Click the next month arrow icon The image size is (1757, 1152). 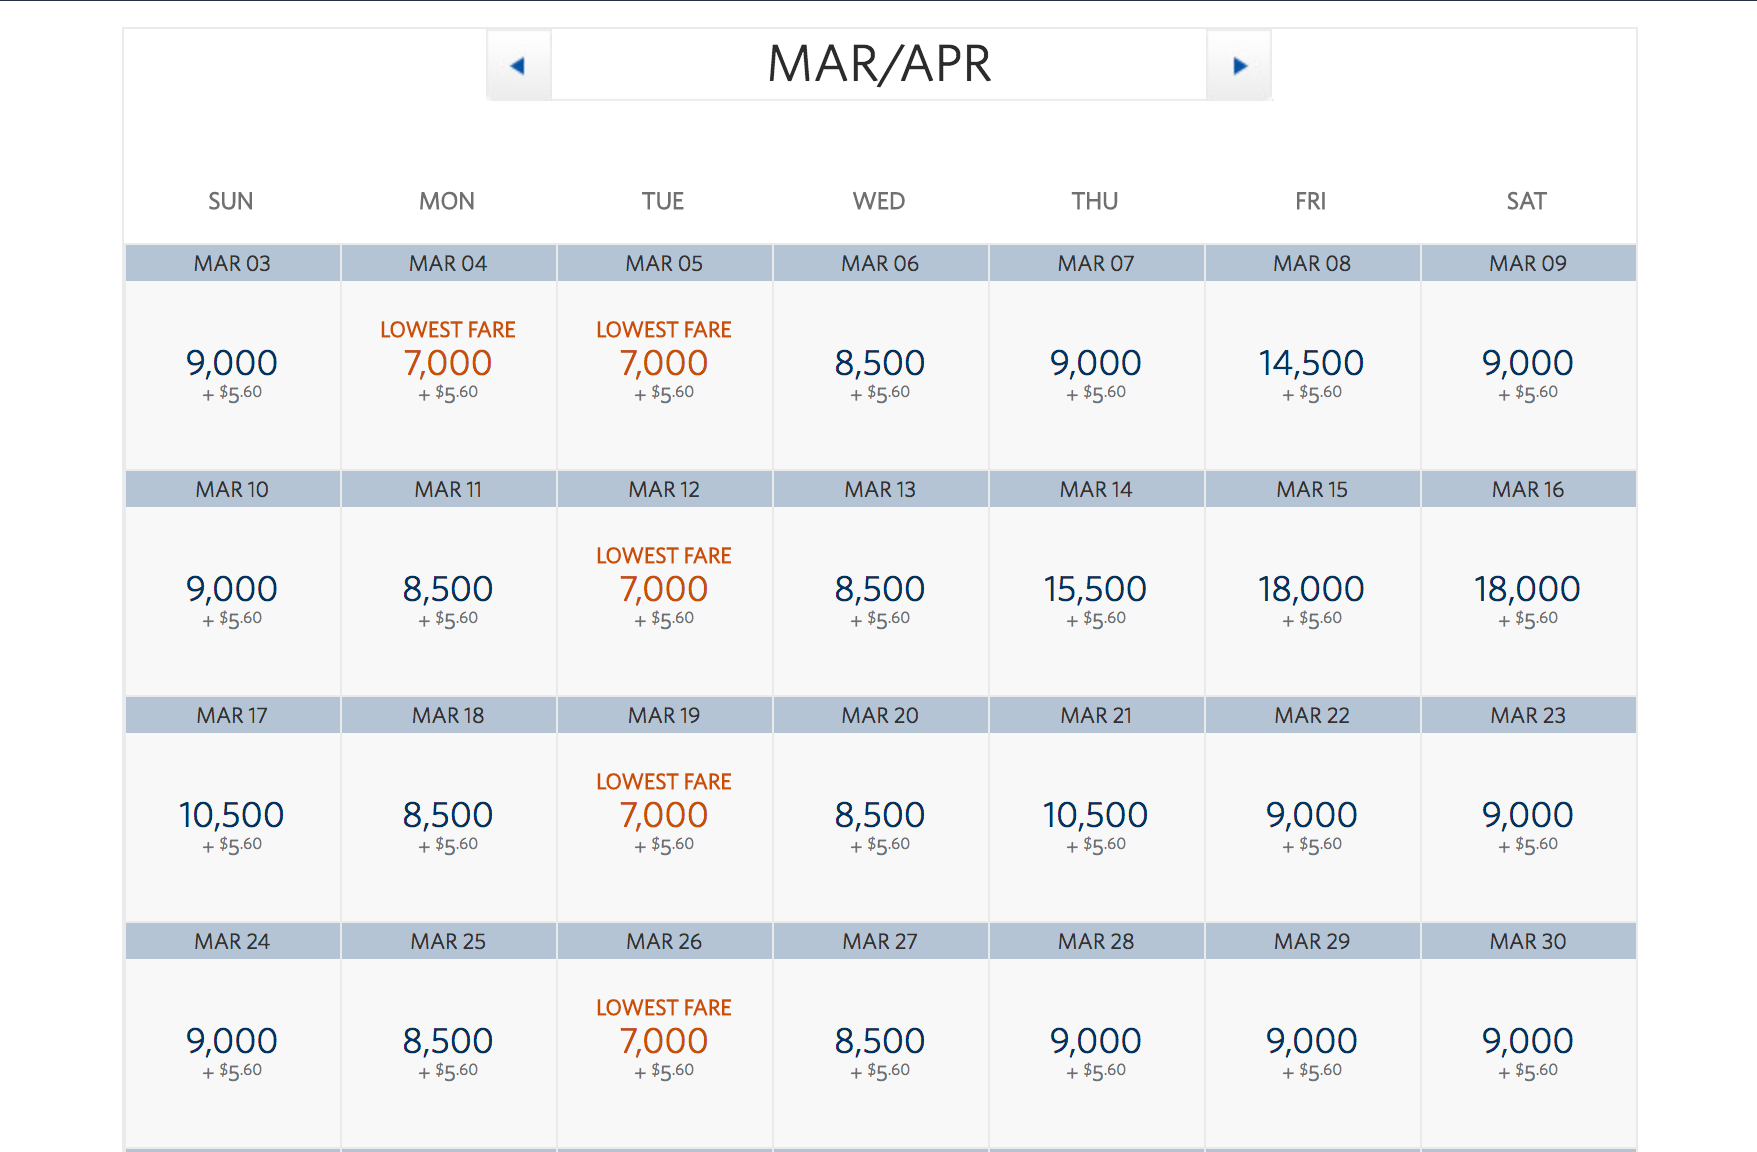1240,66
